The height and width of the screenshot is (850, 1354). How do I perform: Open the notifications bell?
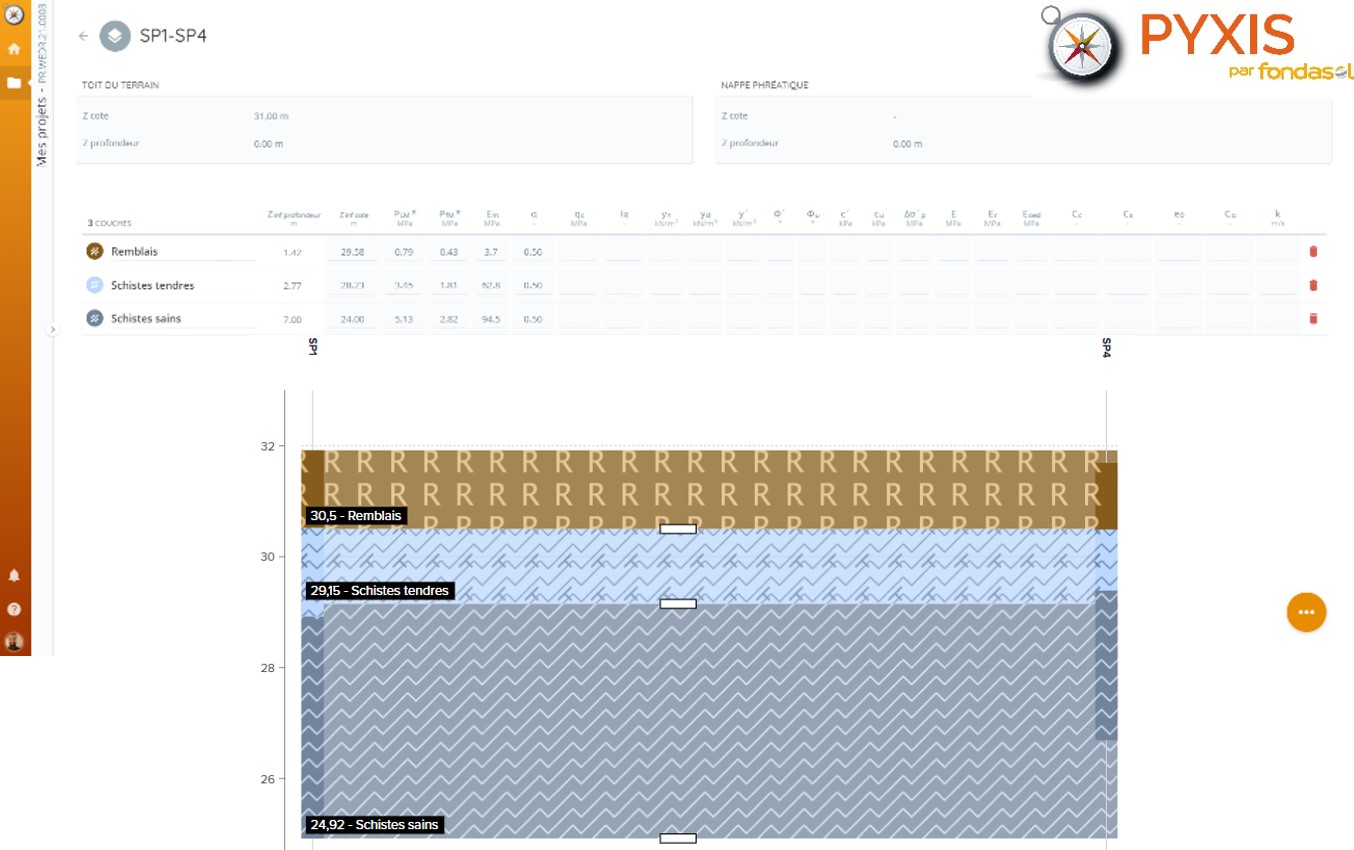(14, 576)
